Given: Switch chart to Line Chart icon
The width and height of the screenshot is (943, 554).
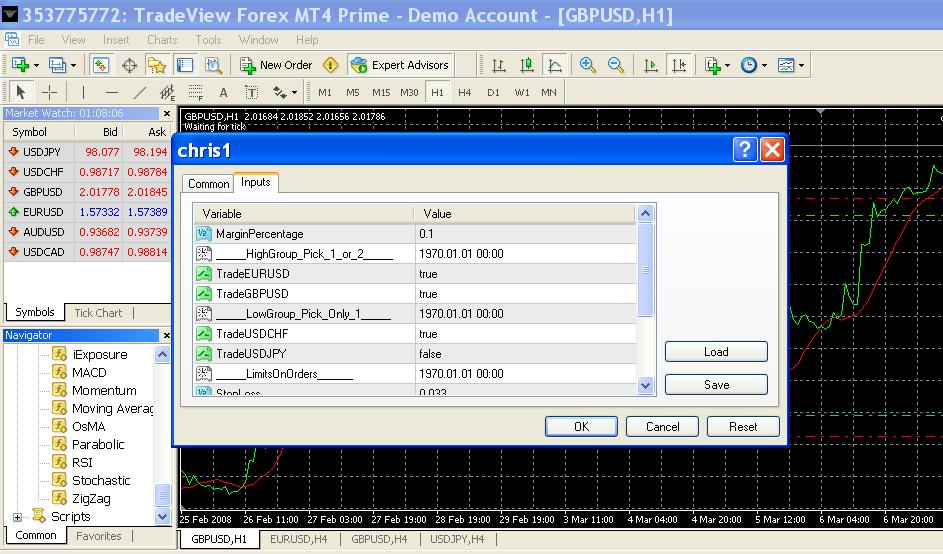Looking at the screenshot, I should (554, 65).
